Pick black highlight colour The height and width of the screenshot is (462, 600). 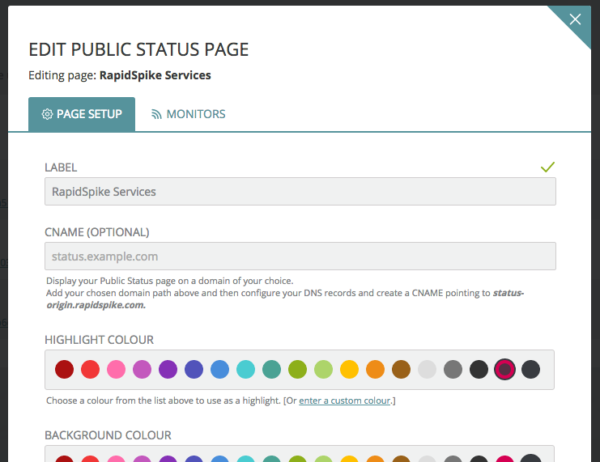coord(479,369)
